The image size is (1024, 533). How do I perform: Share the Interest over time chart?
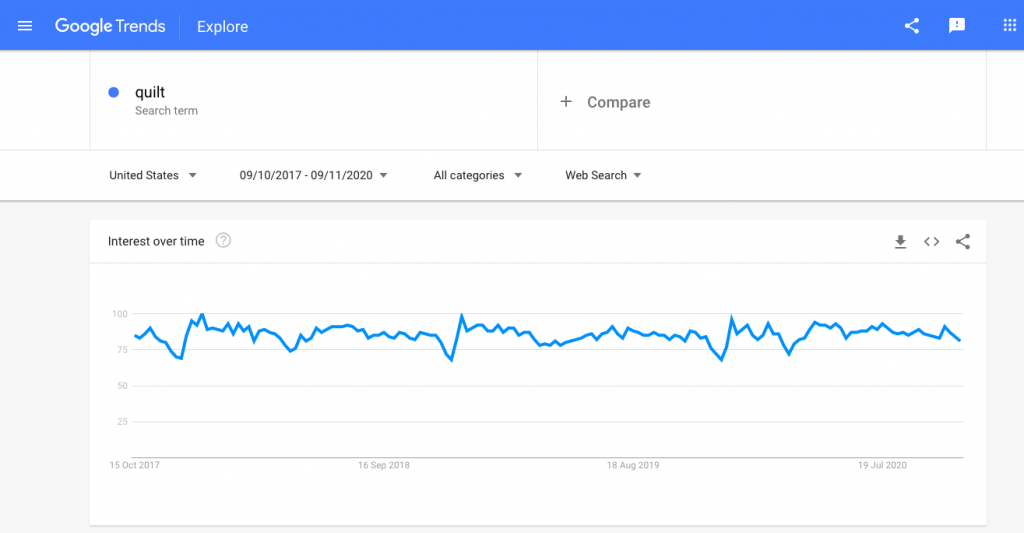pos(963,242)
